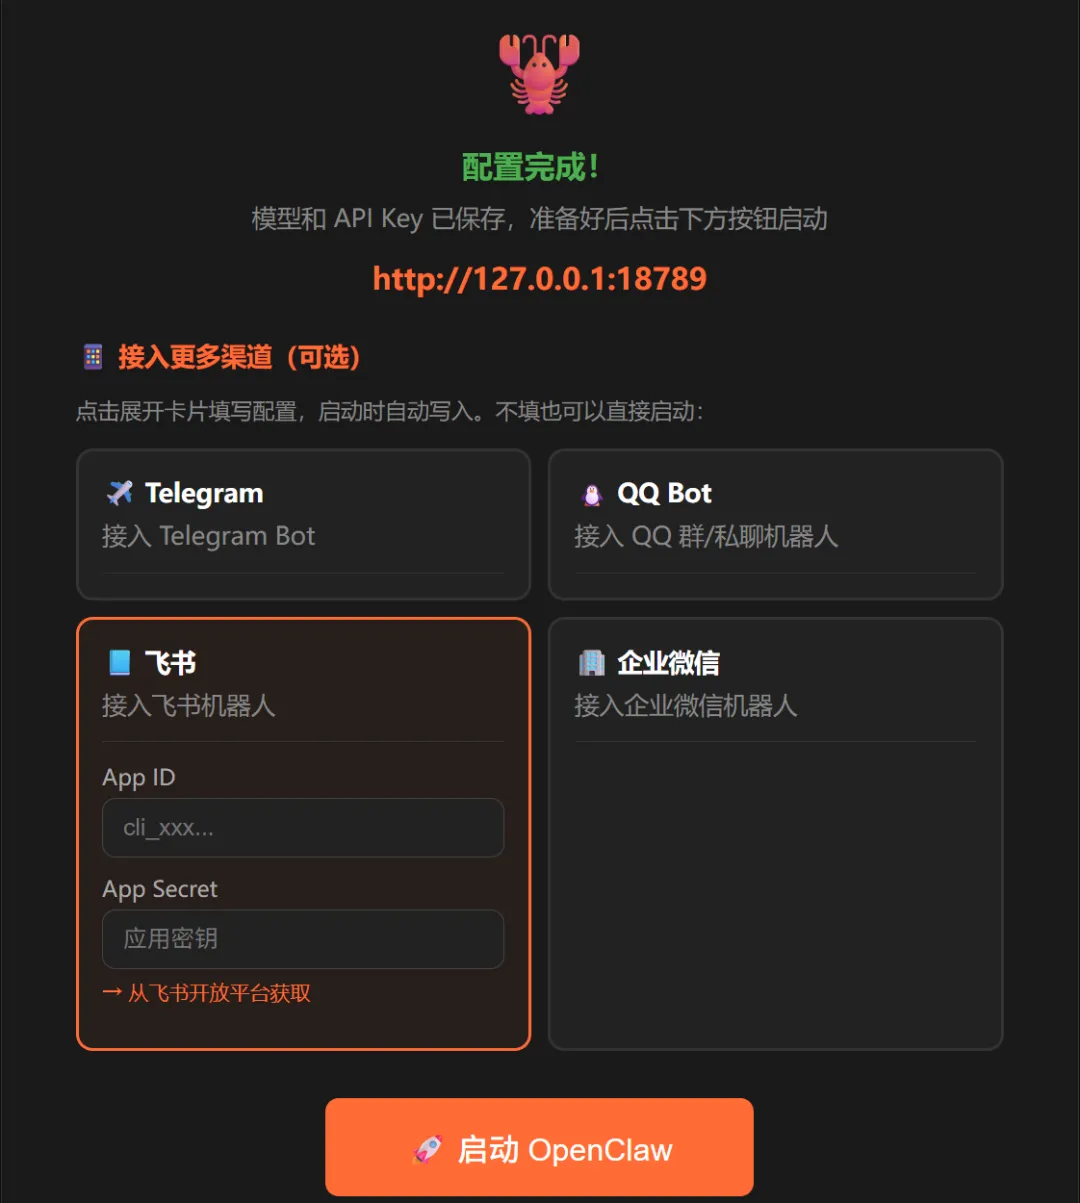This screenshot has height=1203, width=1080.
Task: Open the http://127.0.0.1:18789 address link
Action: 540,278
